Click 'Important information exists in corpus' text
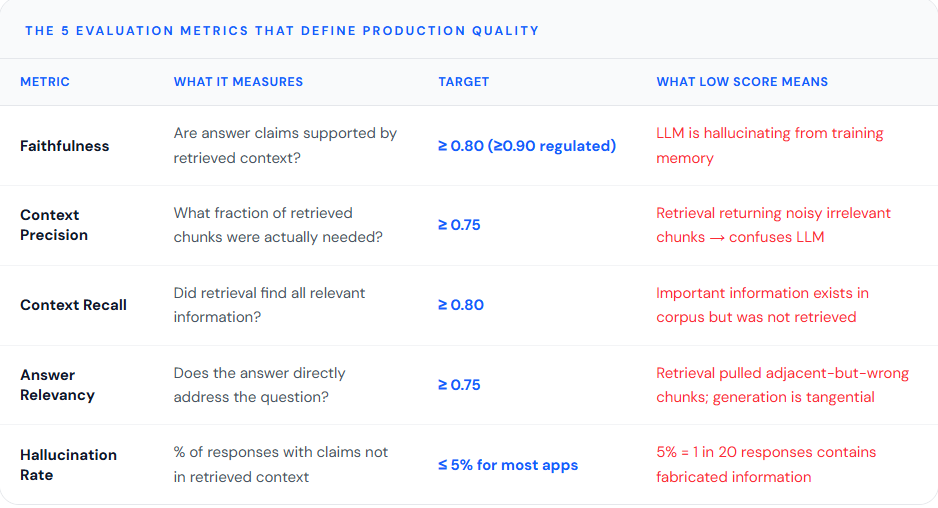938x508 pixels. [x=763, y=305]
